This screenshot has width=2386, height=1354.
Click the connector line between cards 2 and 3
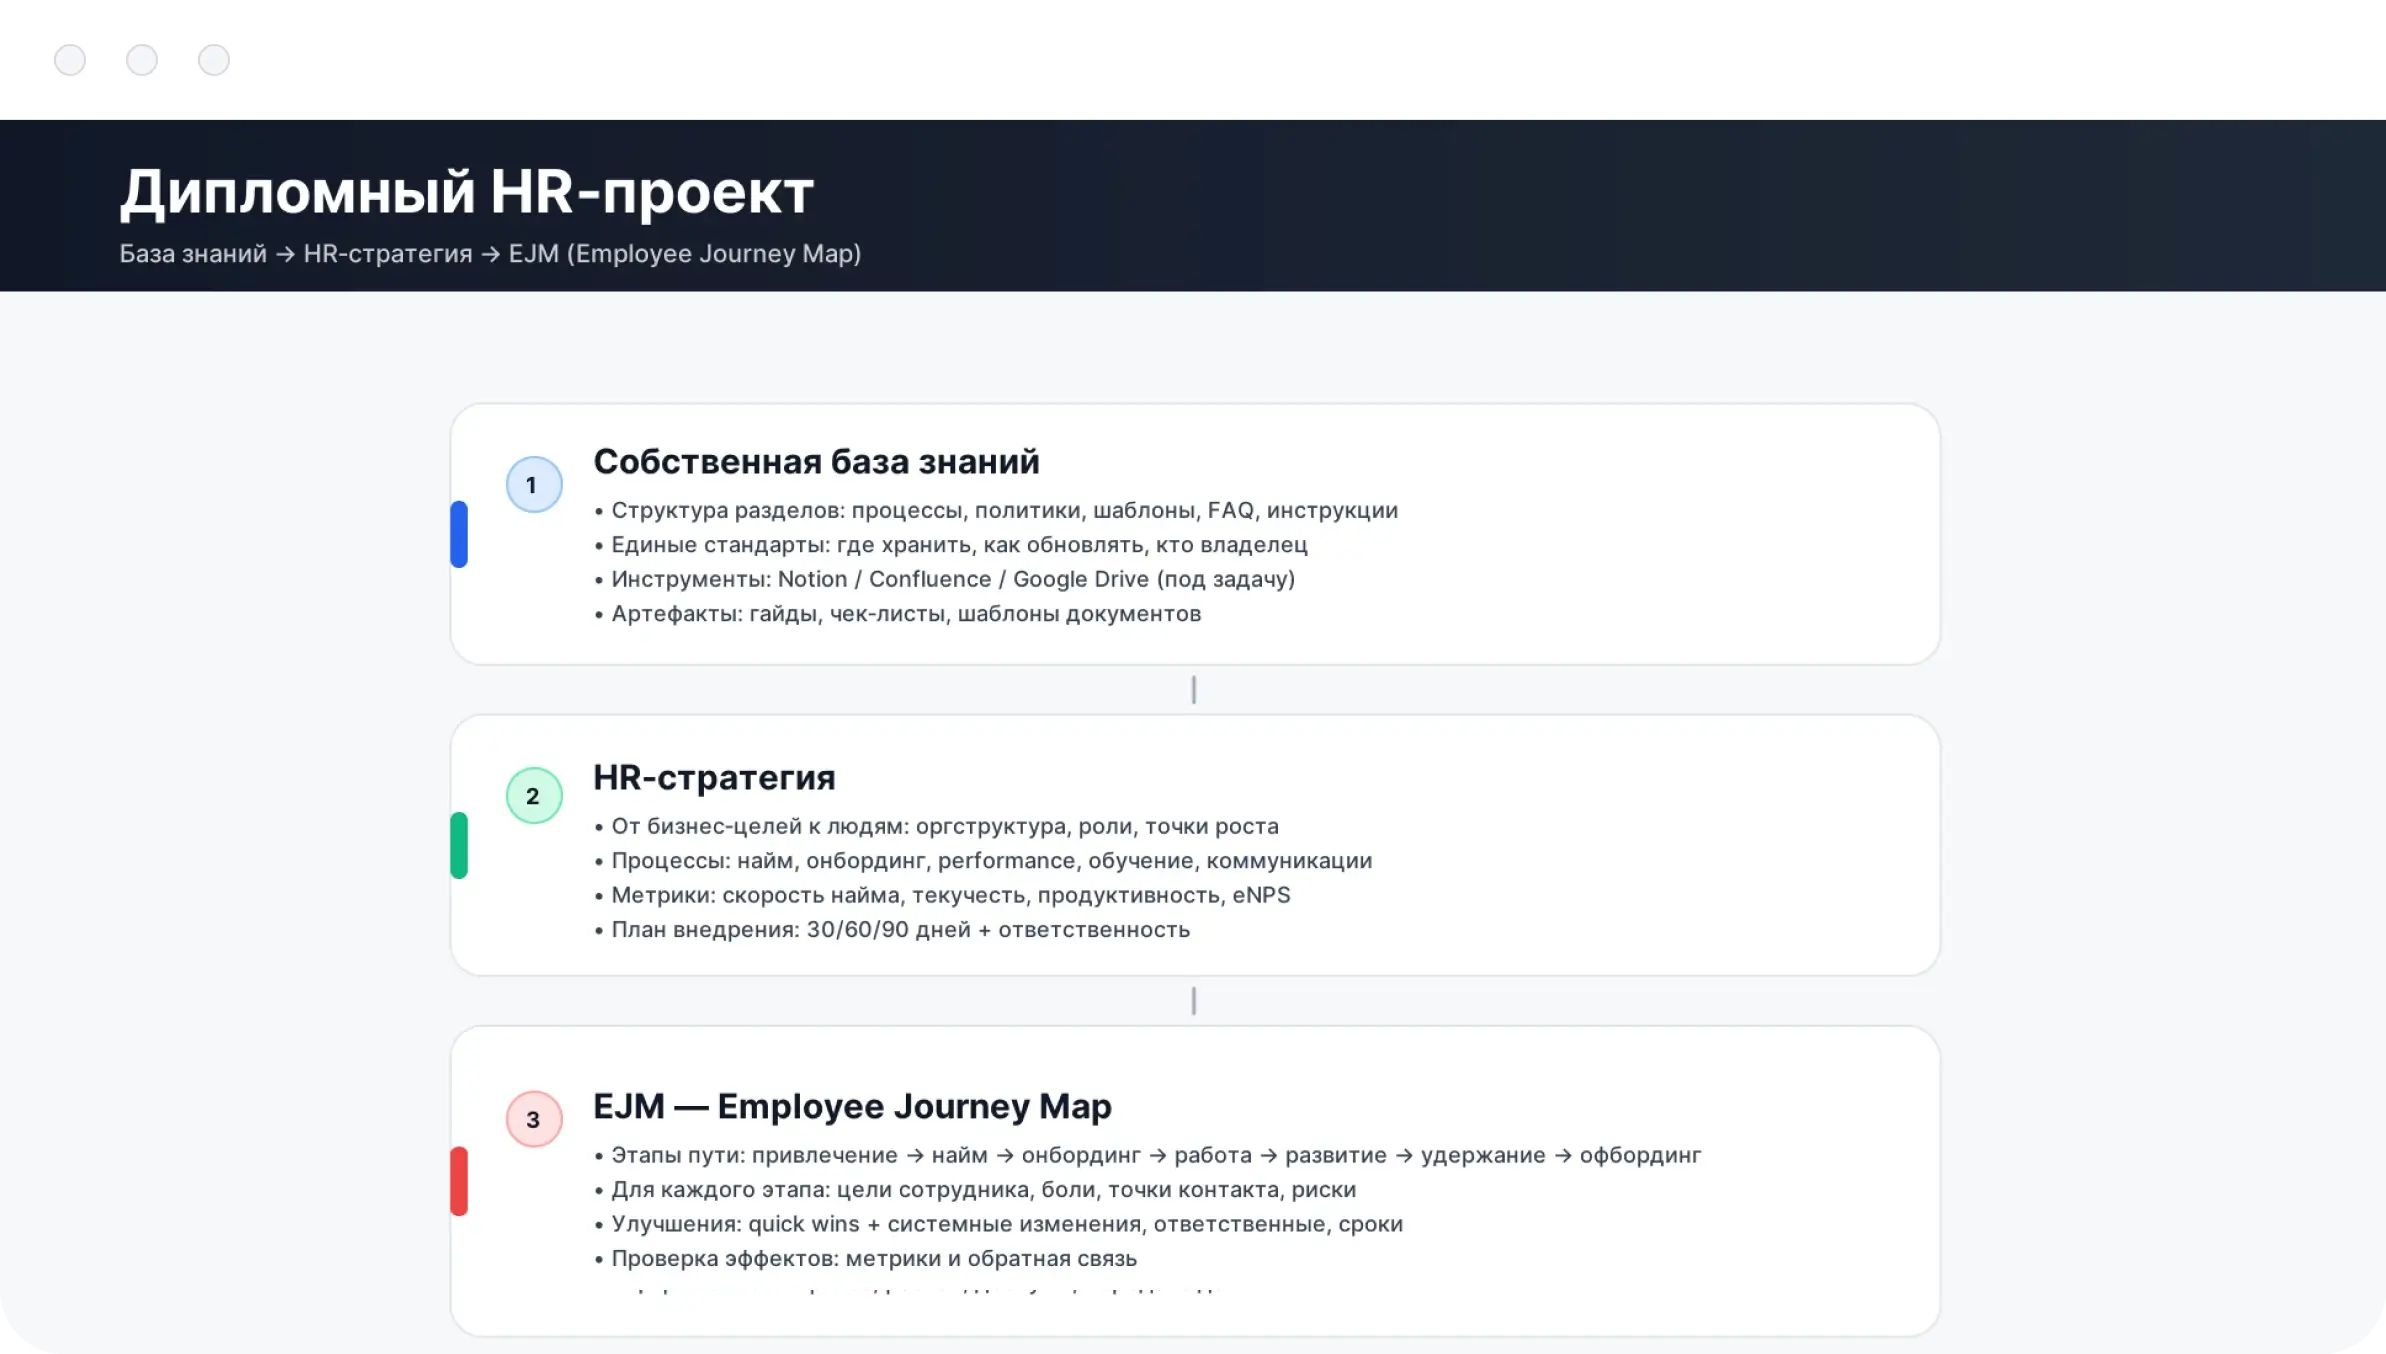point(1194,1001)
